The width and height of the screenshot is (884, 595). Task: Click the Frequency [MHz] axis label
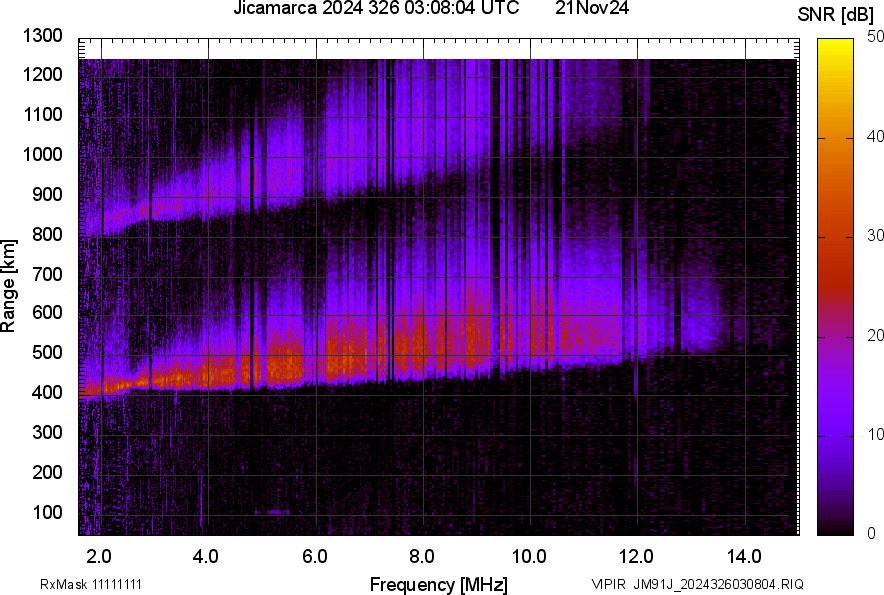(438, 584)
